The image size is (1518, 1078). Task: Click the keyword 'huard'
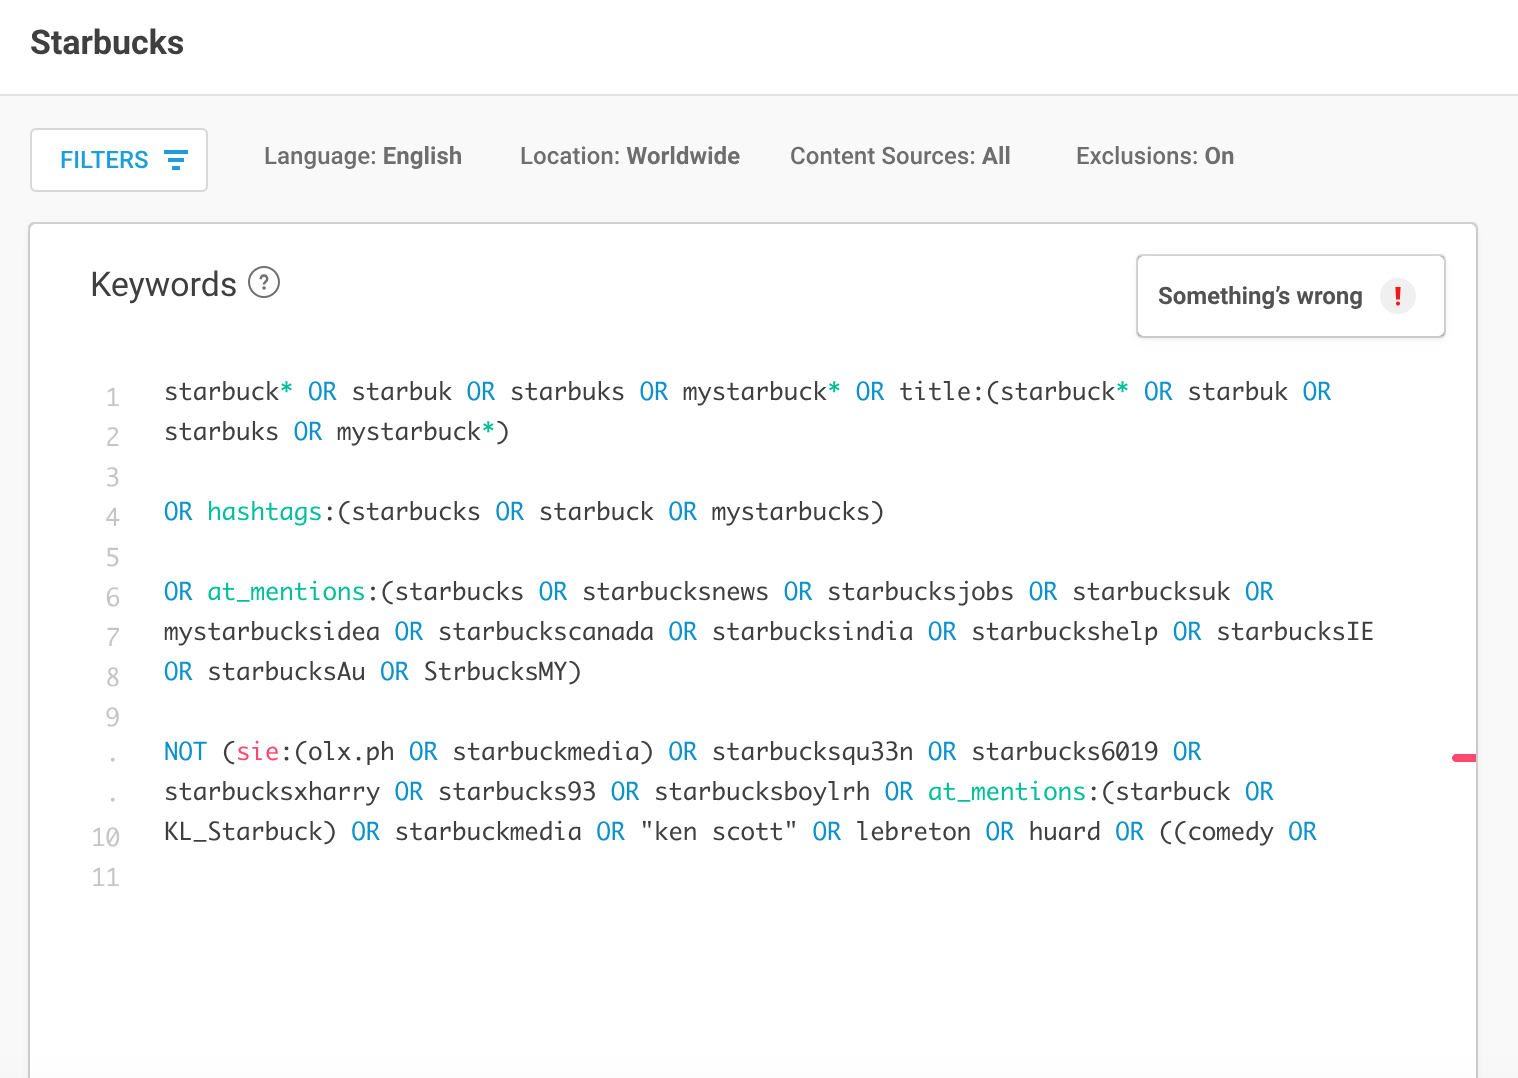tap(1065, 832)
